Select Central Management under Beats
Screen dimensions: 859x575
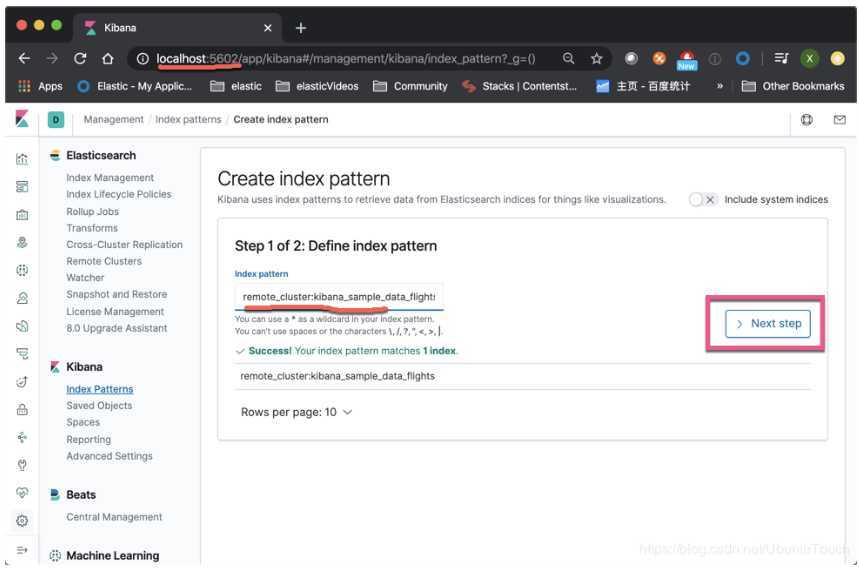114,517
